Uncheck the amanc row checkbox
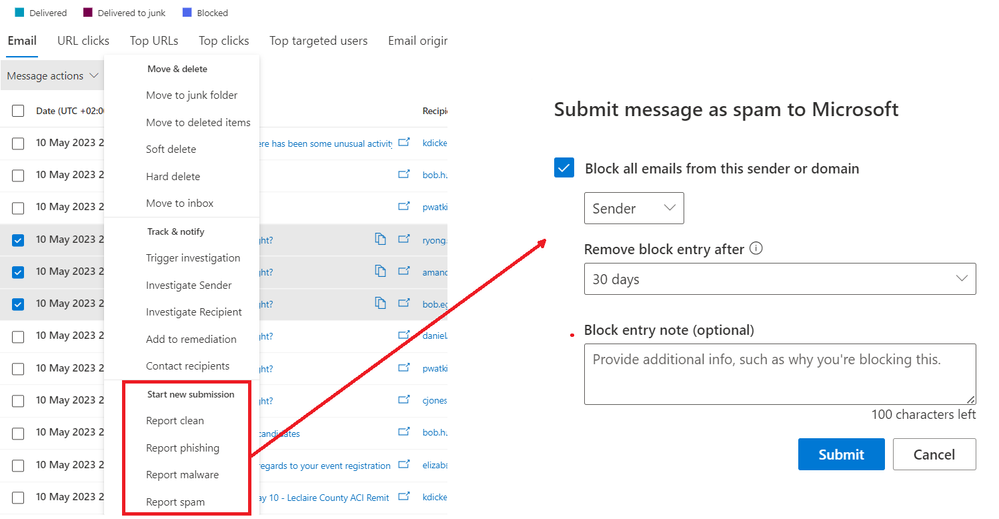The height and width of the screenshot is (519, 999). pyautogui.click(x=18, y=272)
